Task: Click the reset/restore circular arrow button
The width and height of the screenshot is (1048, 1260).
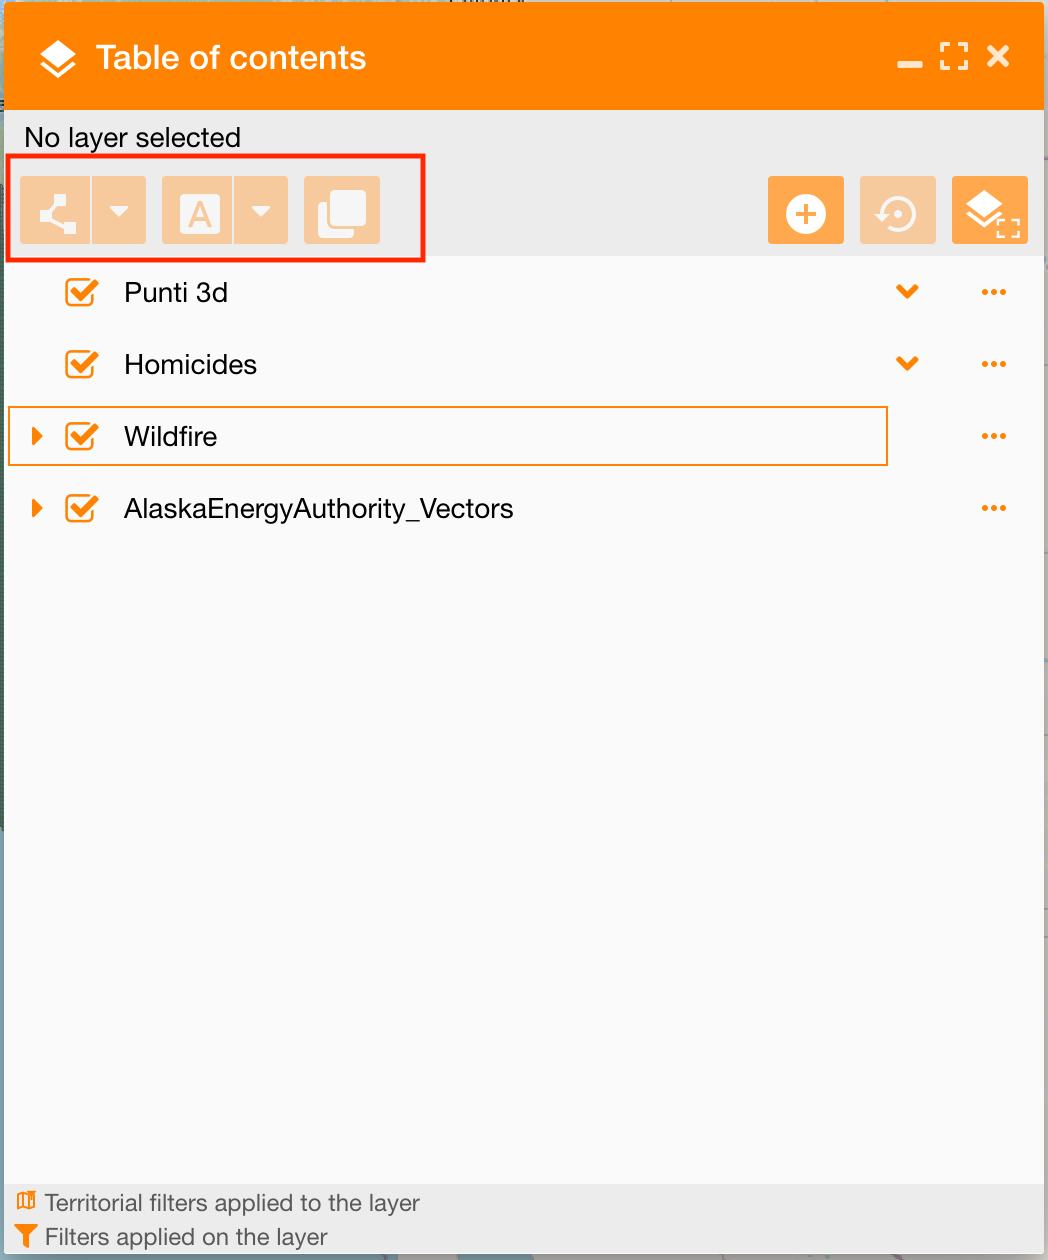Action: coord(898,210)
